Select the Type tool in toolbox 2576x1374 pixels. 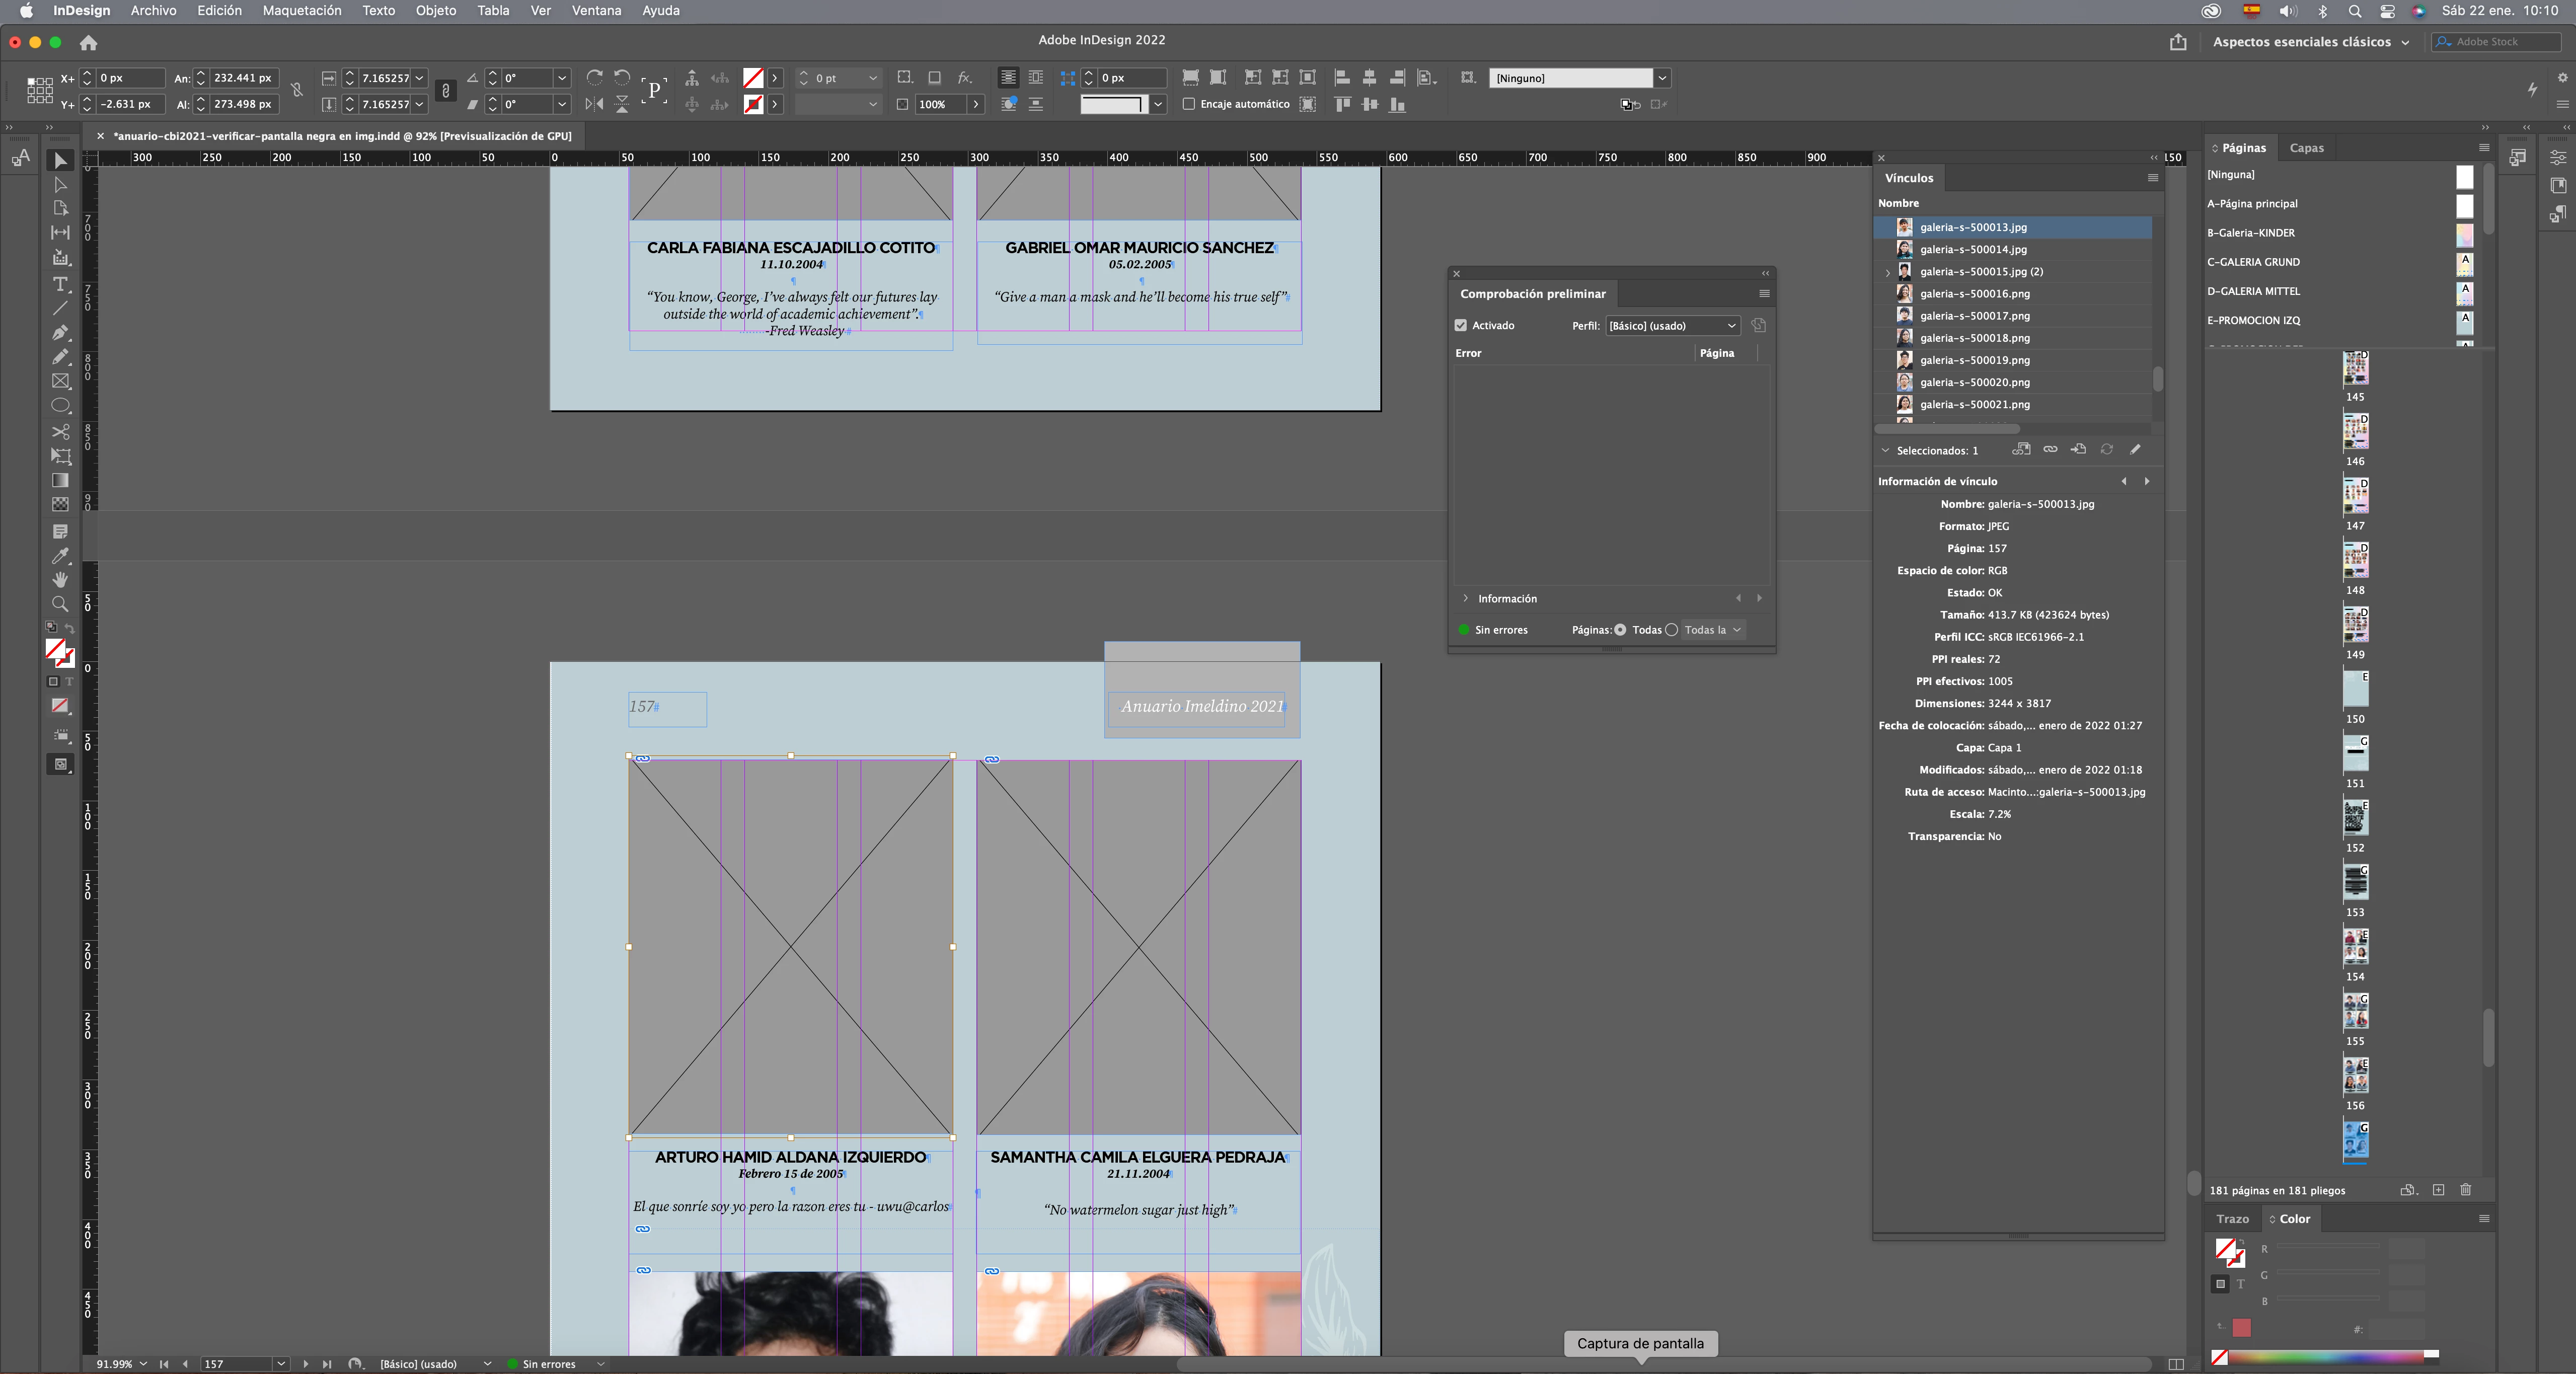pos(60,284)
